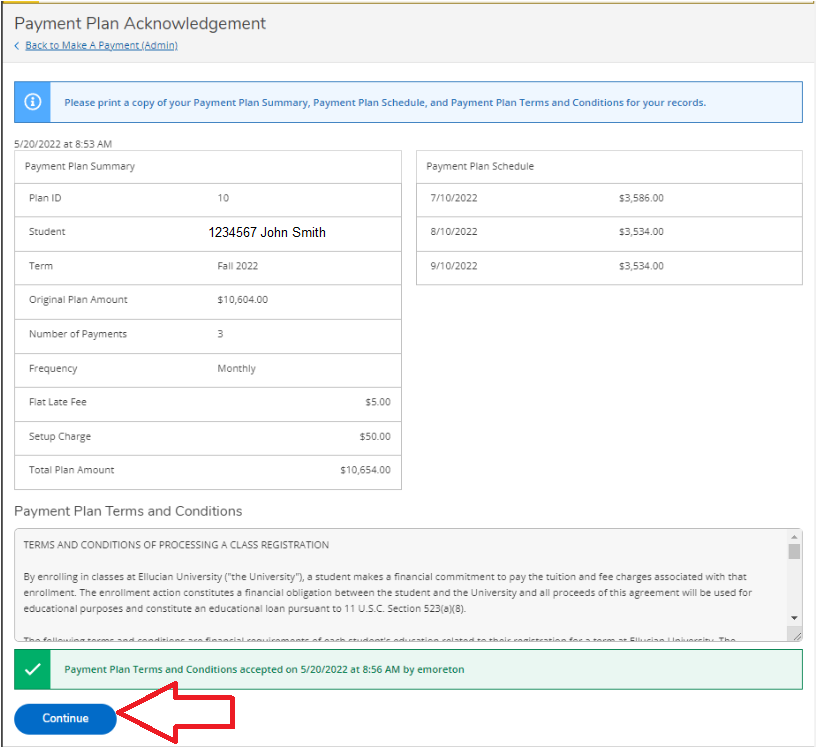The image size is (816, 747).
Task: Click schedule date 9/10/2022
Action: [454, 266]
